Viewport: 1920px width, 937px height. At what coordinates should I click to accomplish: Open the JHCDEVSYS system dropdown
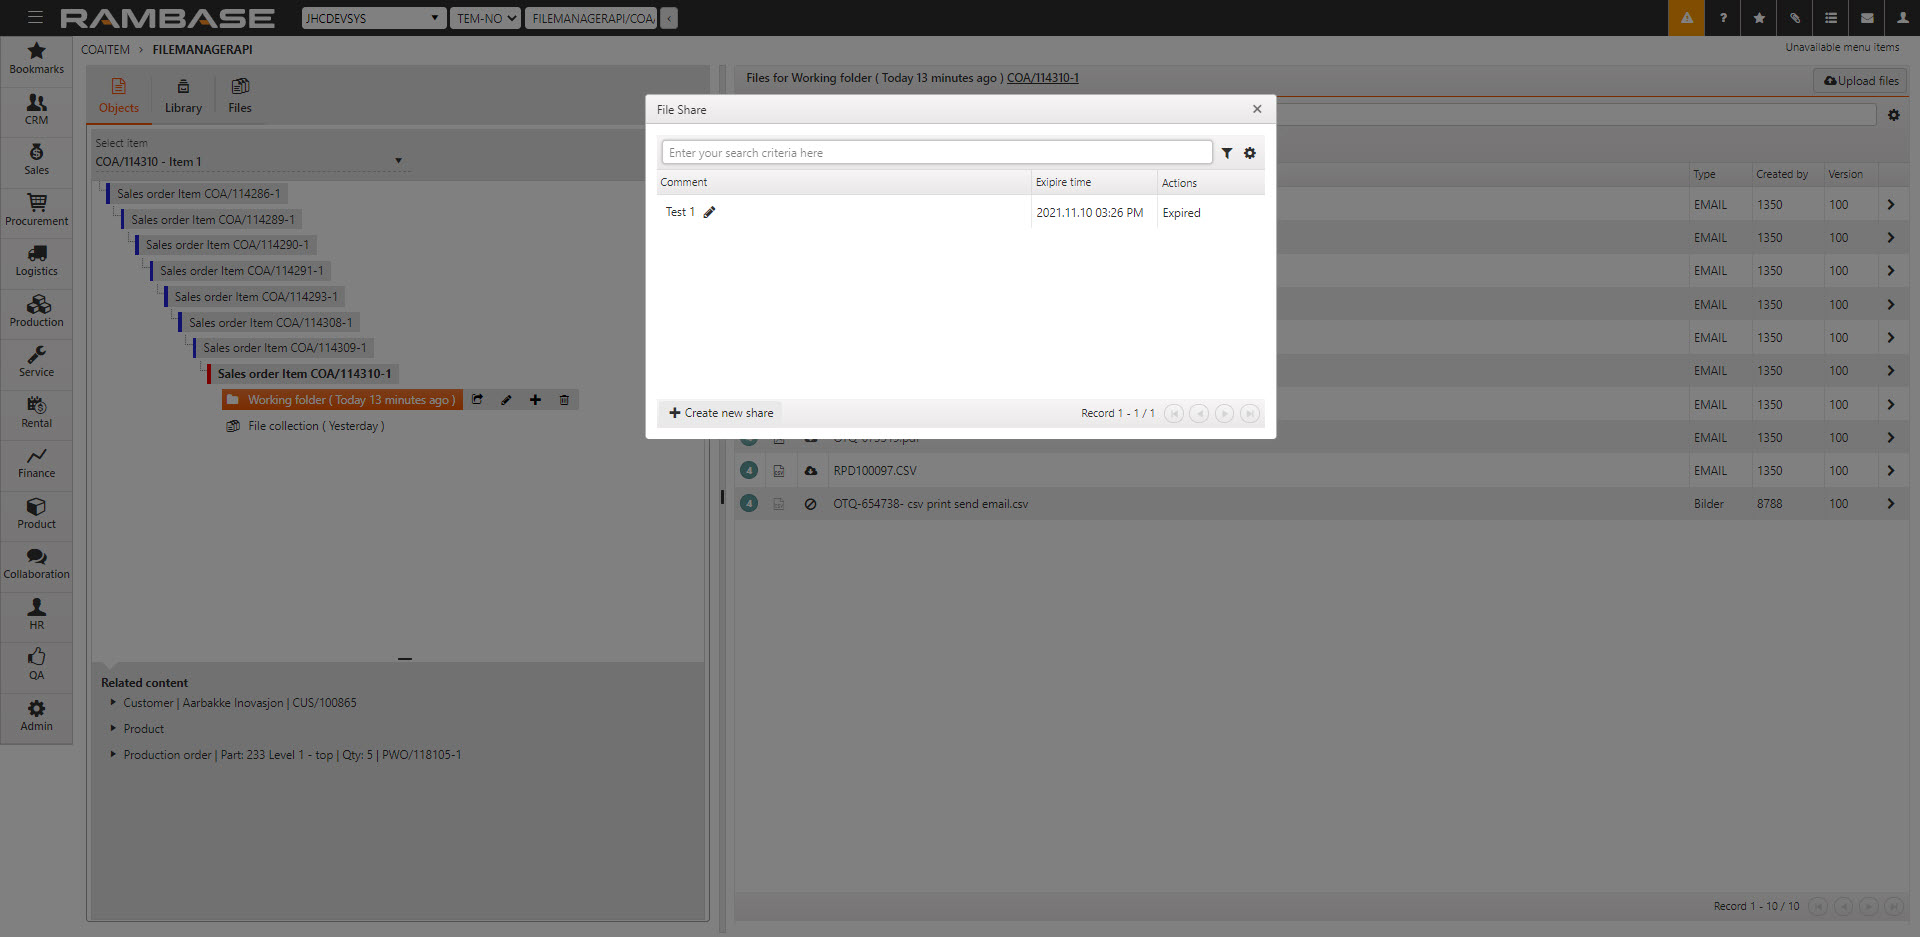(x=372, y=18)
